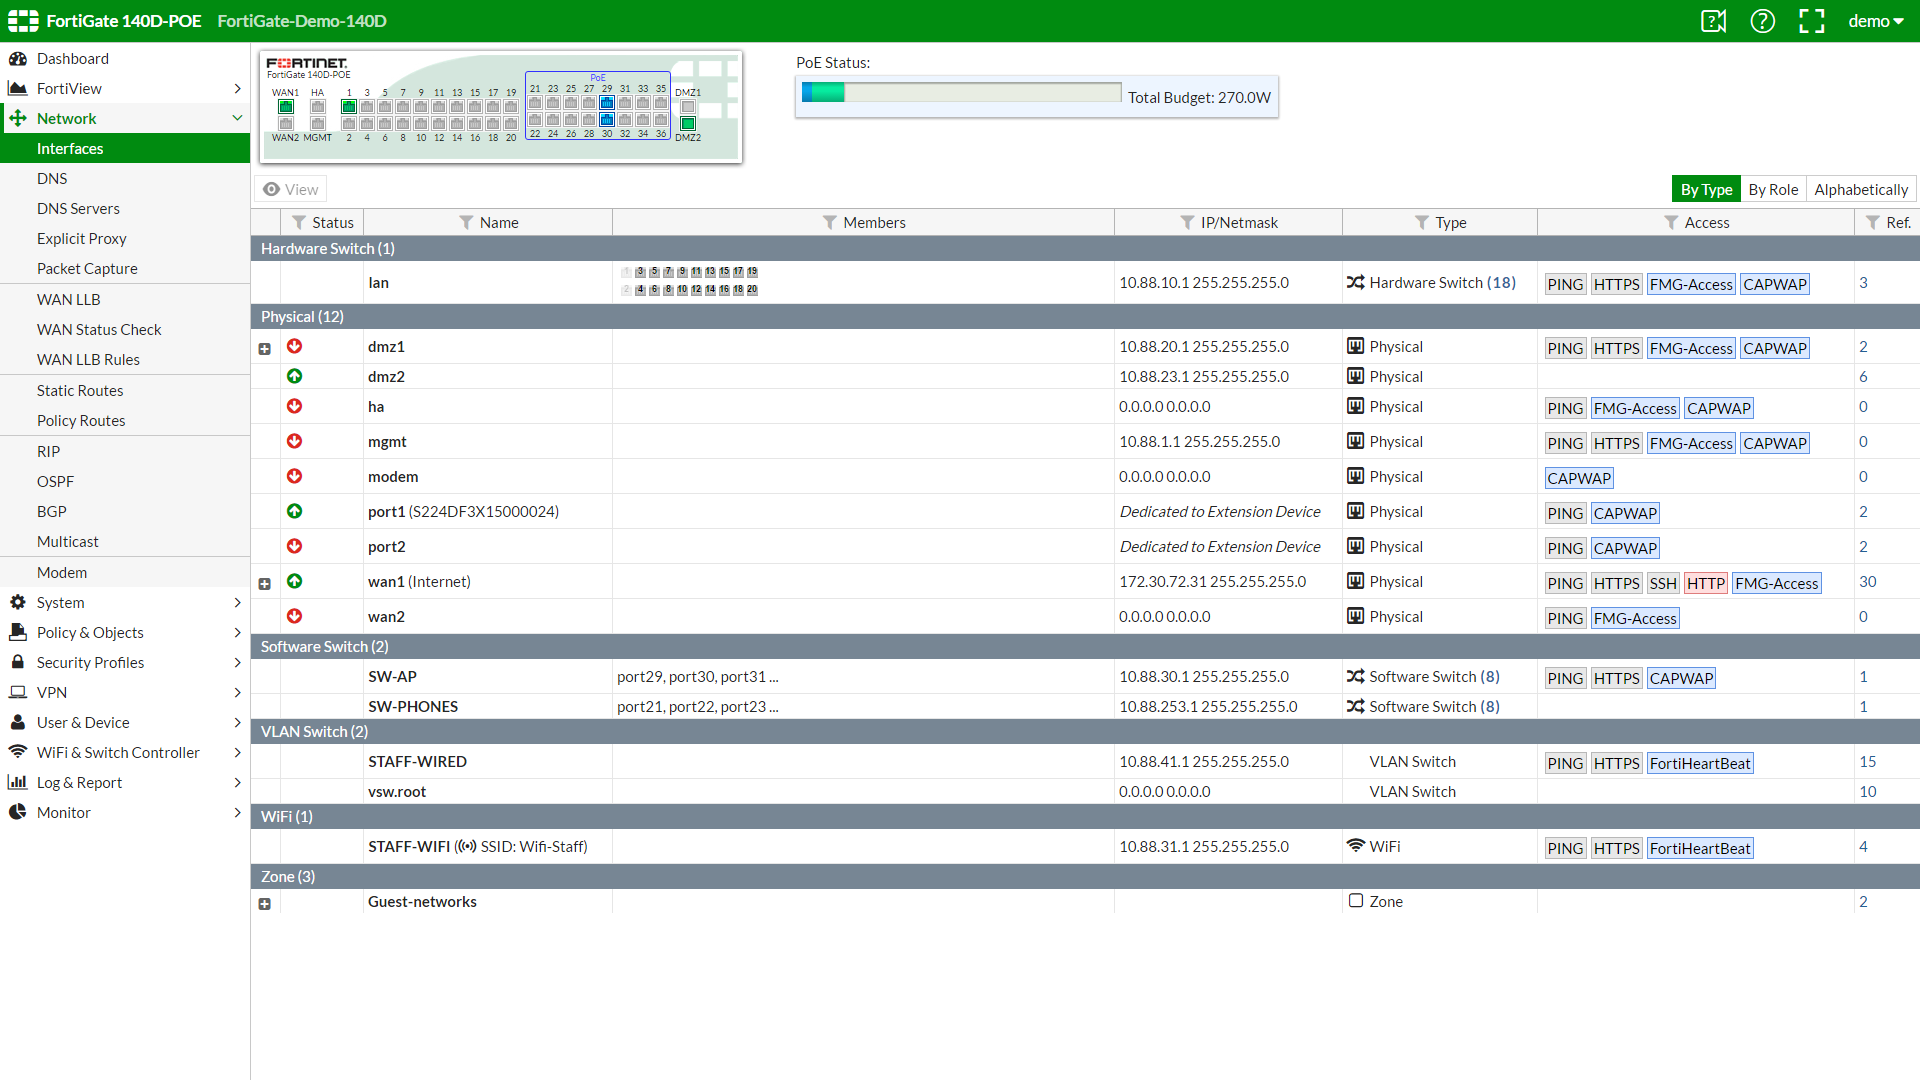
Task: Expand the Guest-networks zone row
Action: click(x=265, y=904)
